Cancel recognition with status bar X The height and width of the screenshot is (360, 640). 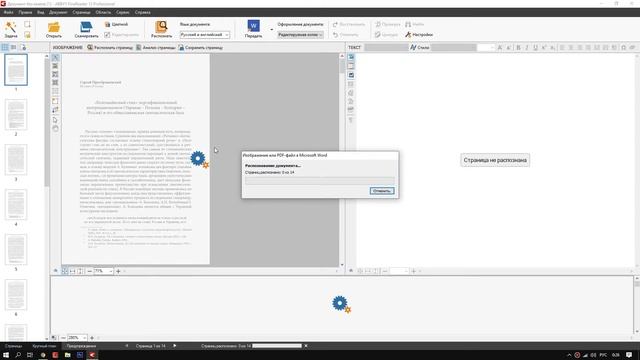tap(306, 346)
